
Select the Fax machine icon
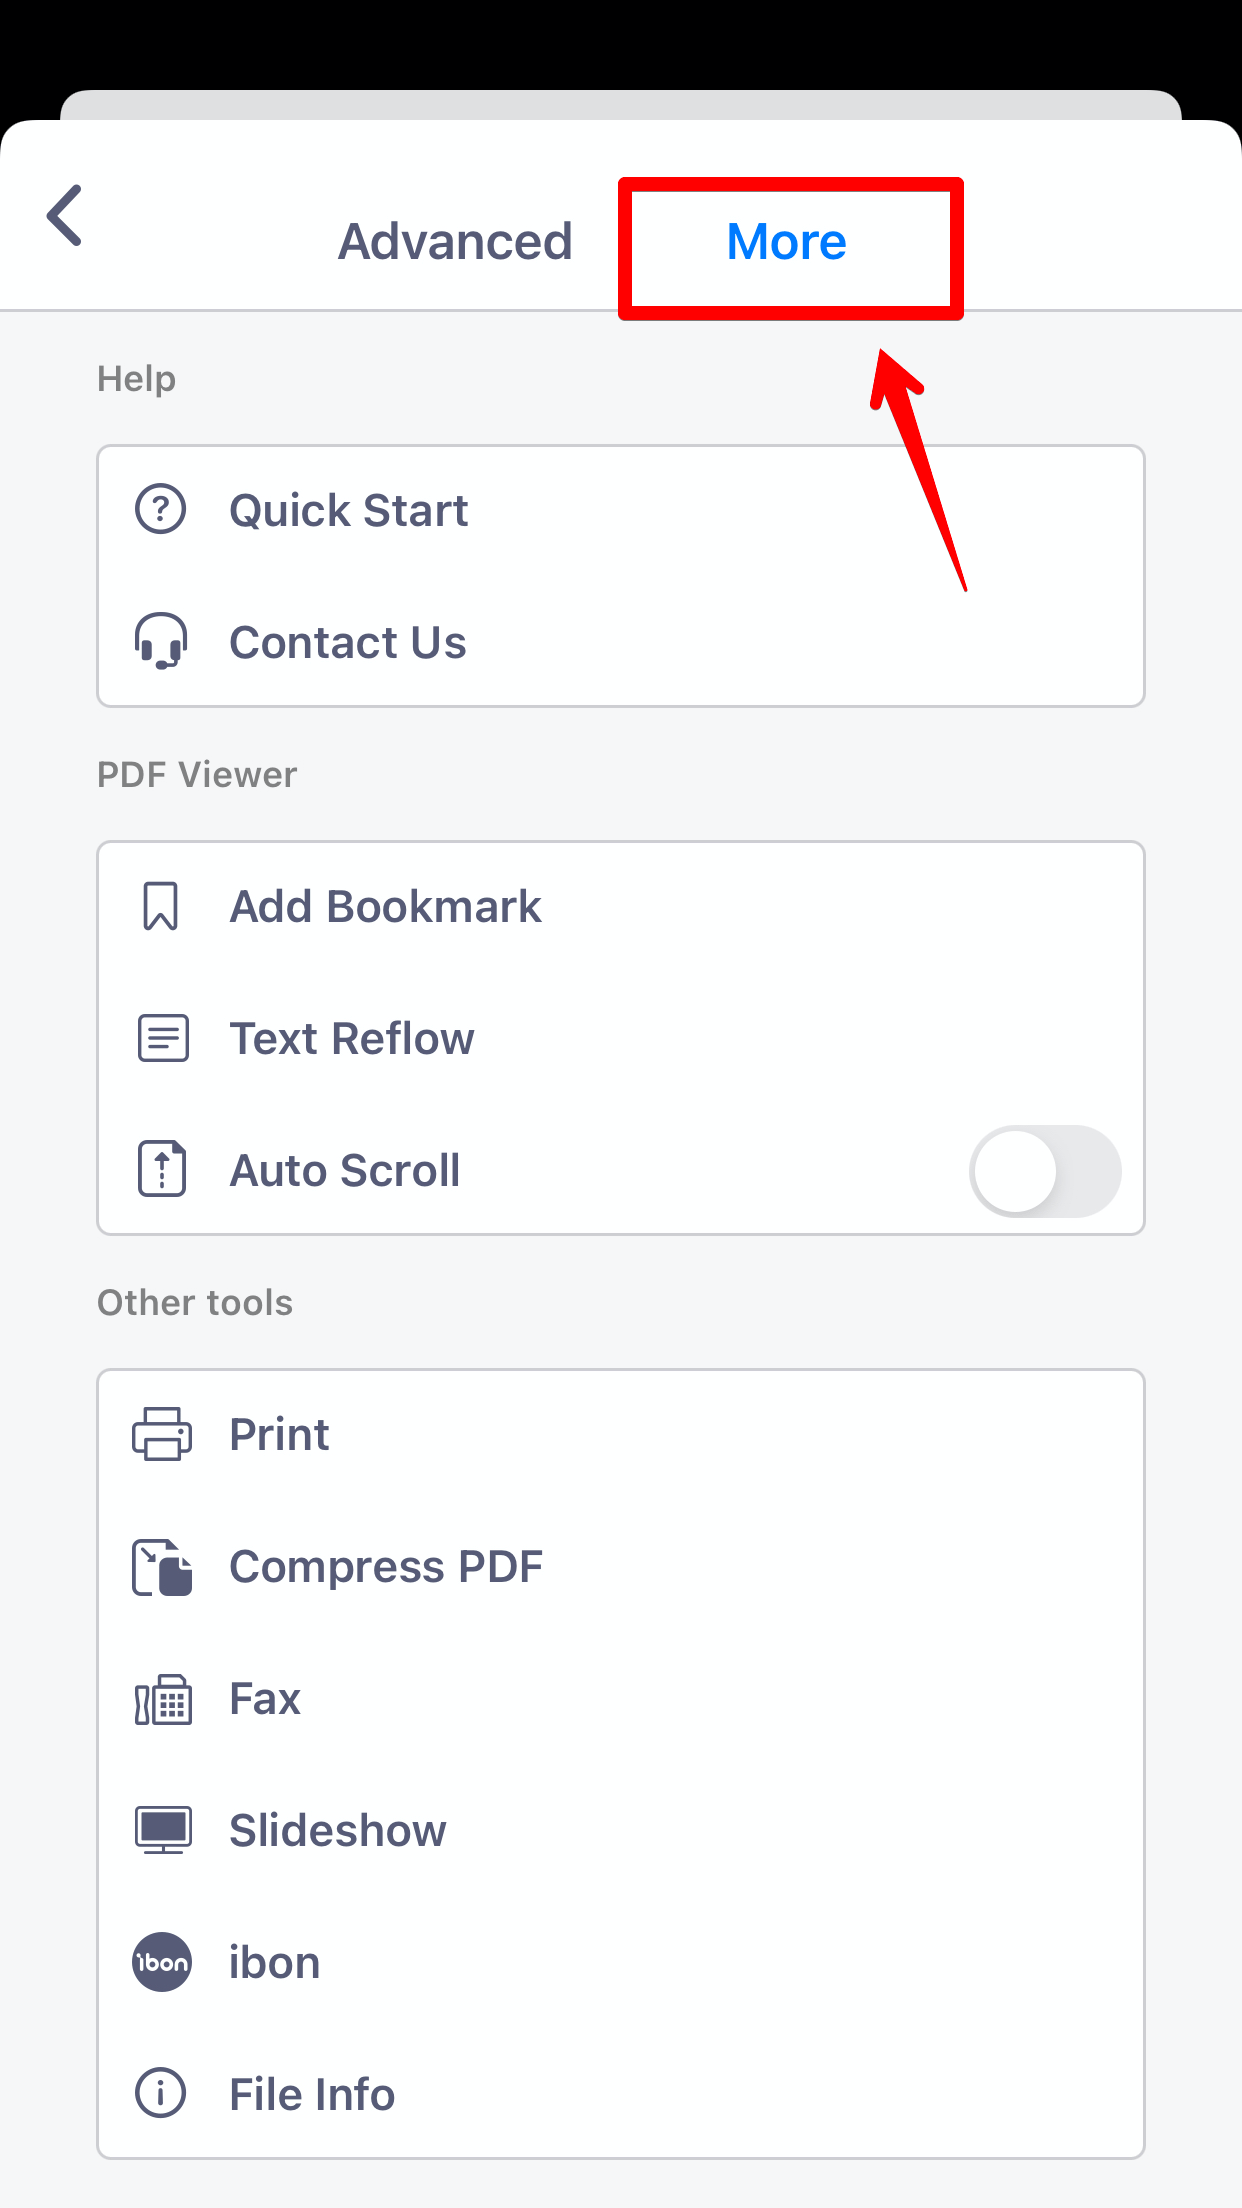tap(161, 1697)
